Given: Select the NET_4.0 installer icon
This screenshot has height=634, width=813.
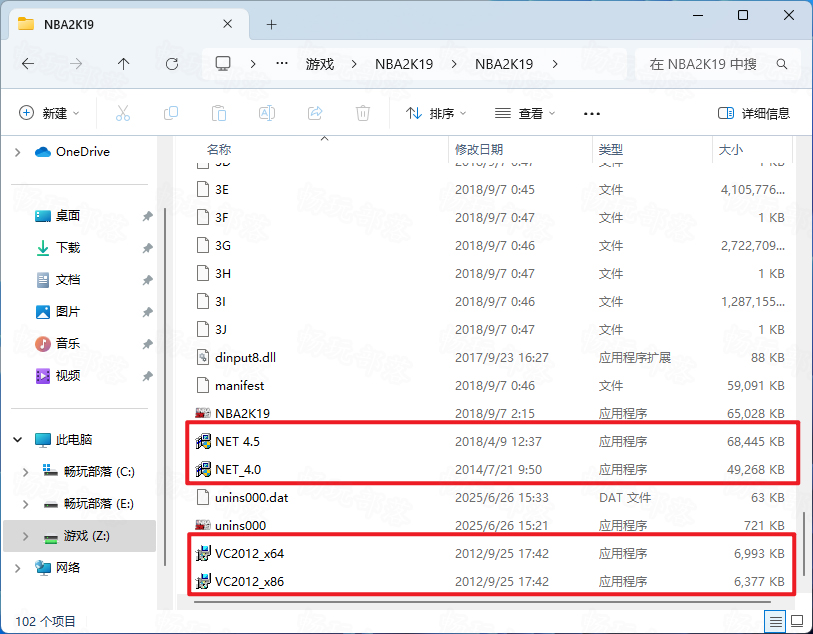Looking at the screenshot, I should [203, 469].
